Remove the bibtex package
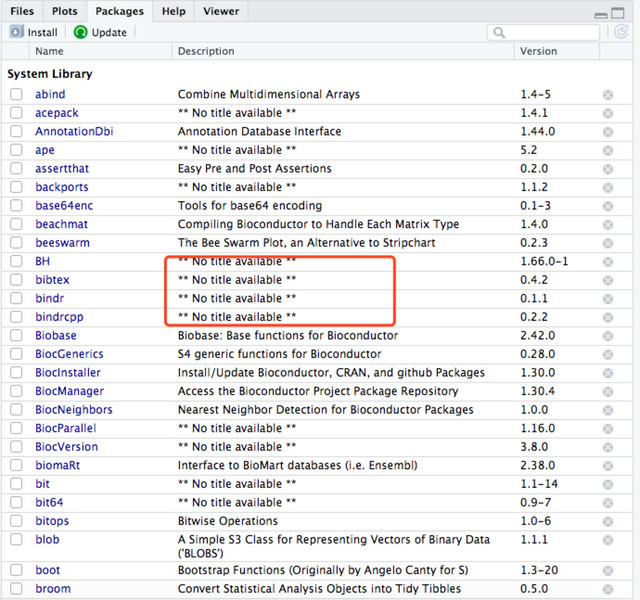The width and height of the screenshot is (640, 600). point(608,280)
